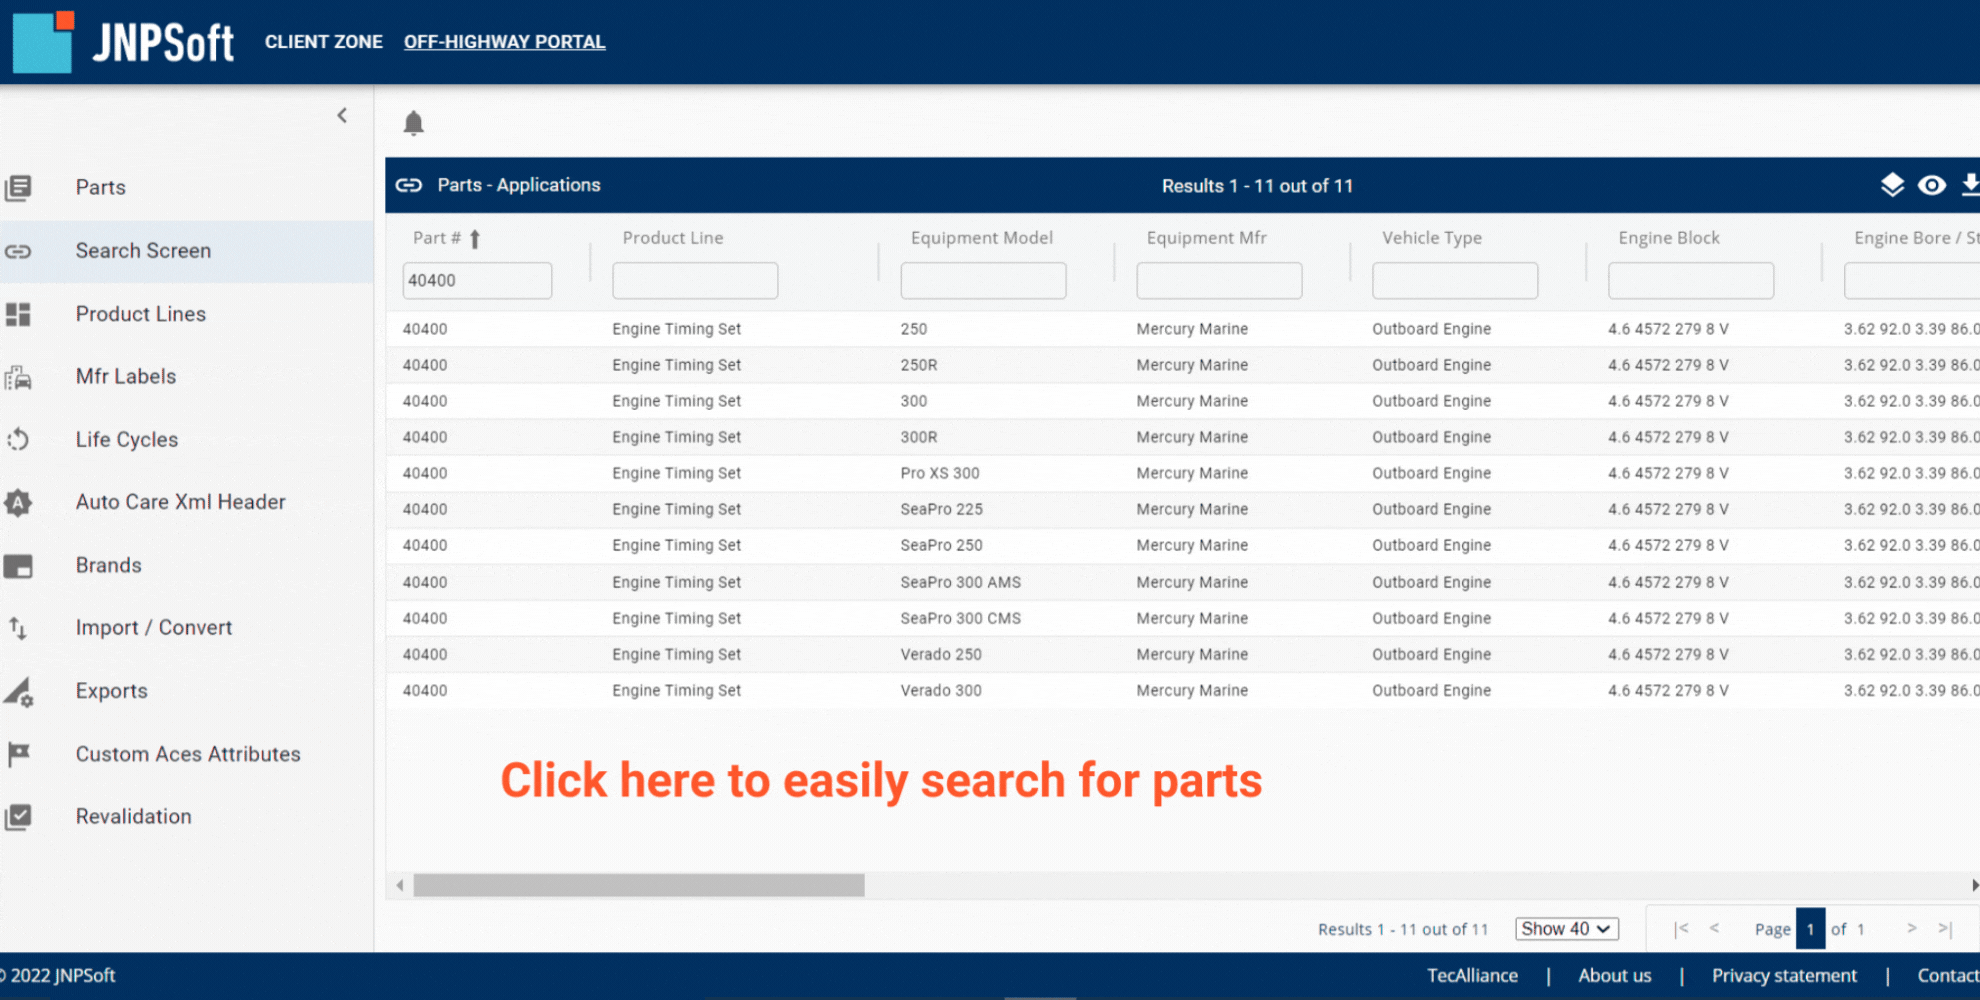The image size is (1980, 1000).
Task: Click the Equipment Model filter field
Action: tap(983, 281)
